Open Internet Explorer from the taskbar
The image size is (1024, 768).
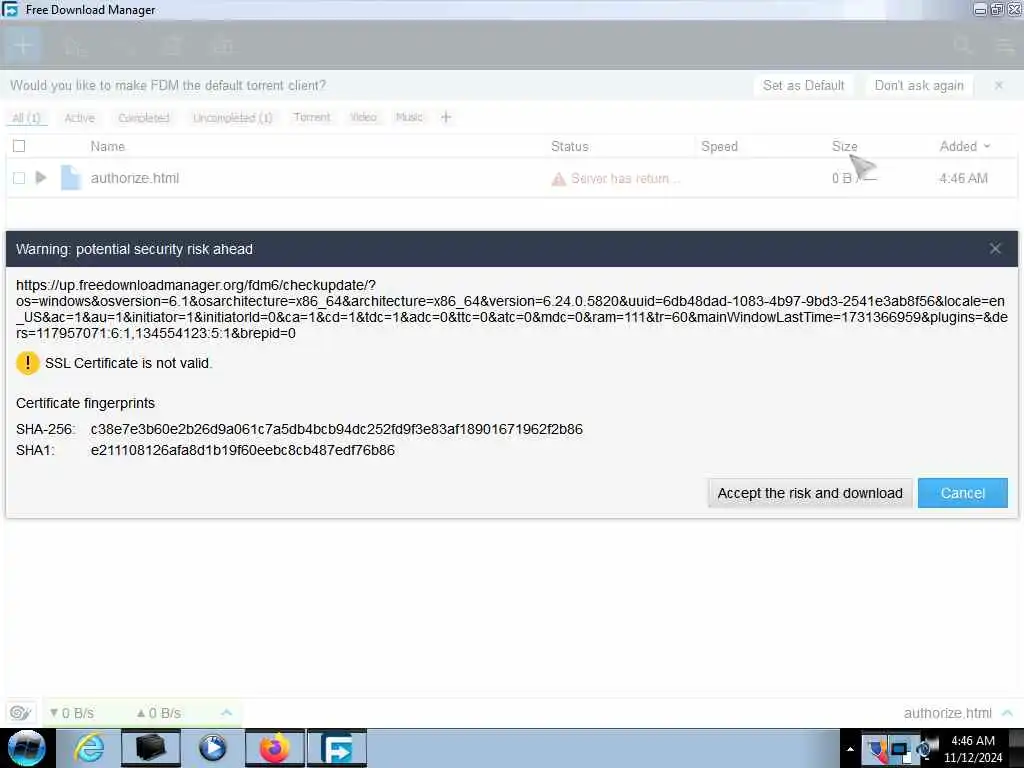[89, 748]
